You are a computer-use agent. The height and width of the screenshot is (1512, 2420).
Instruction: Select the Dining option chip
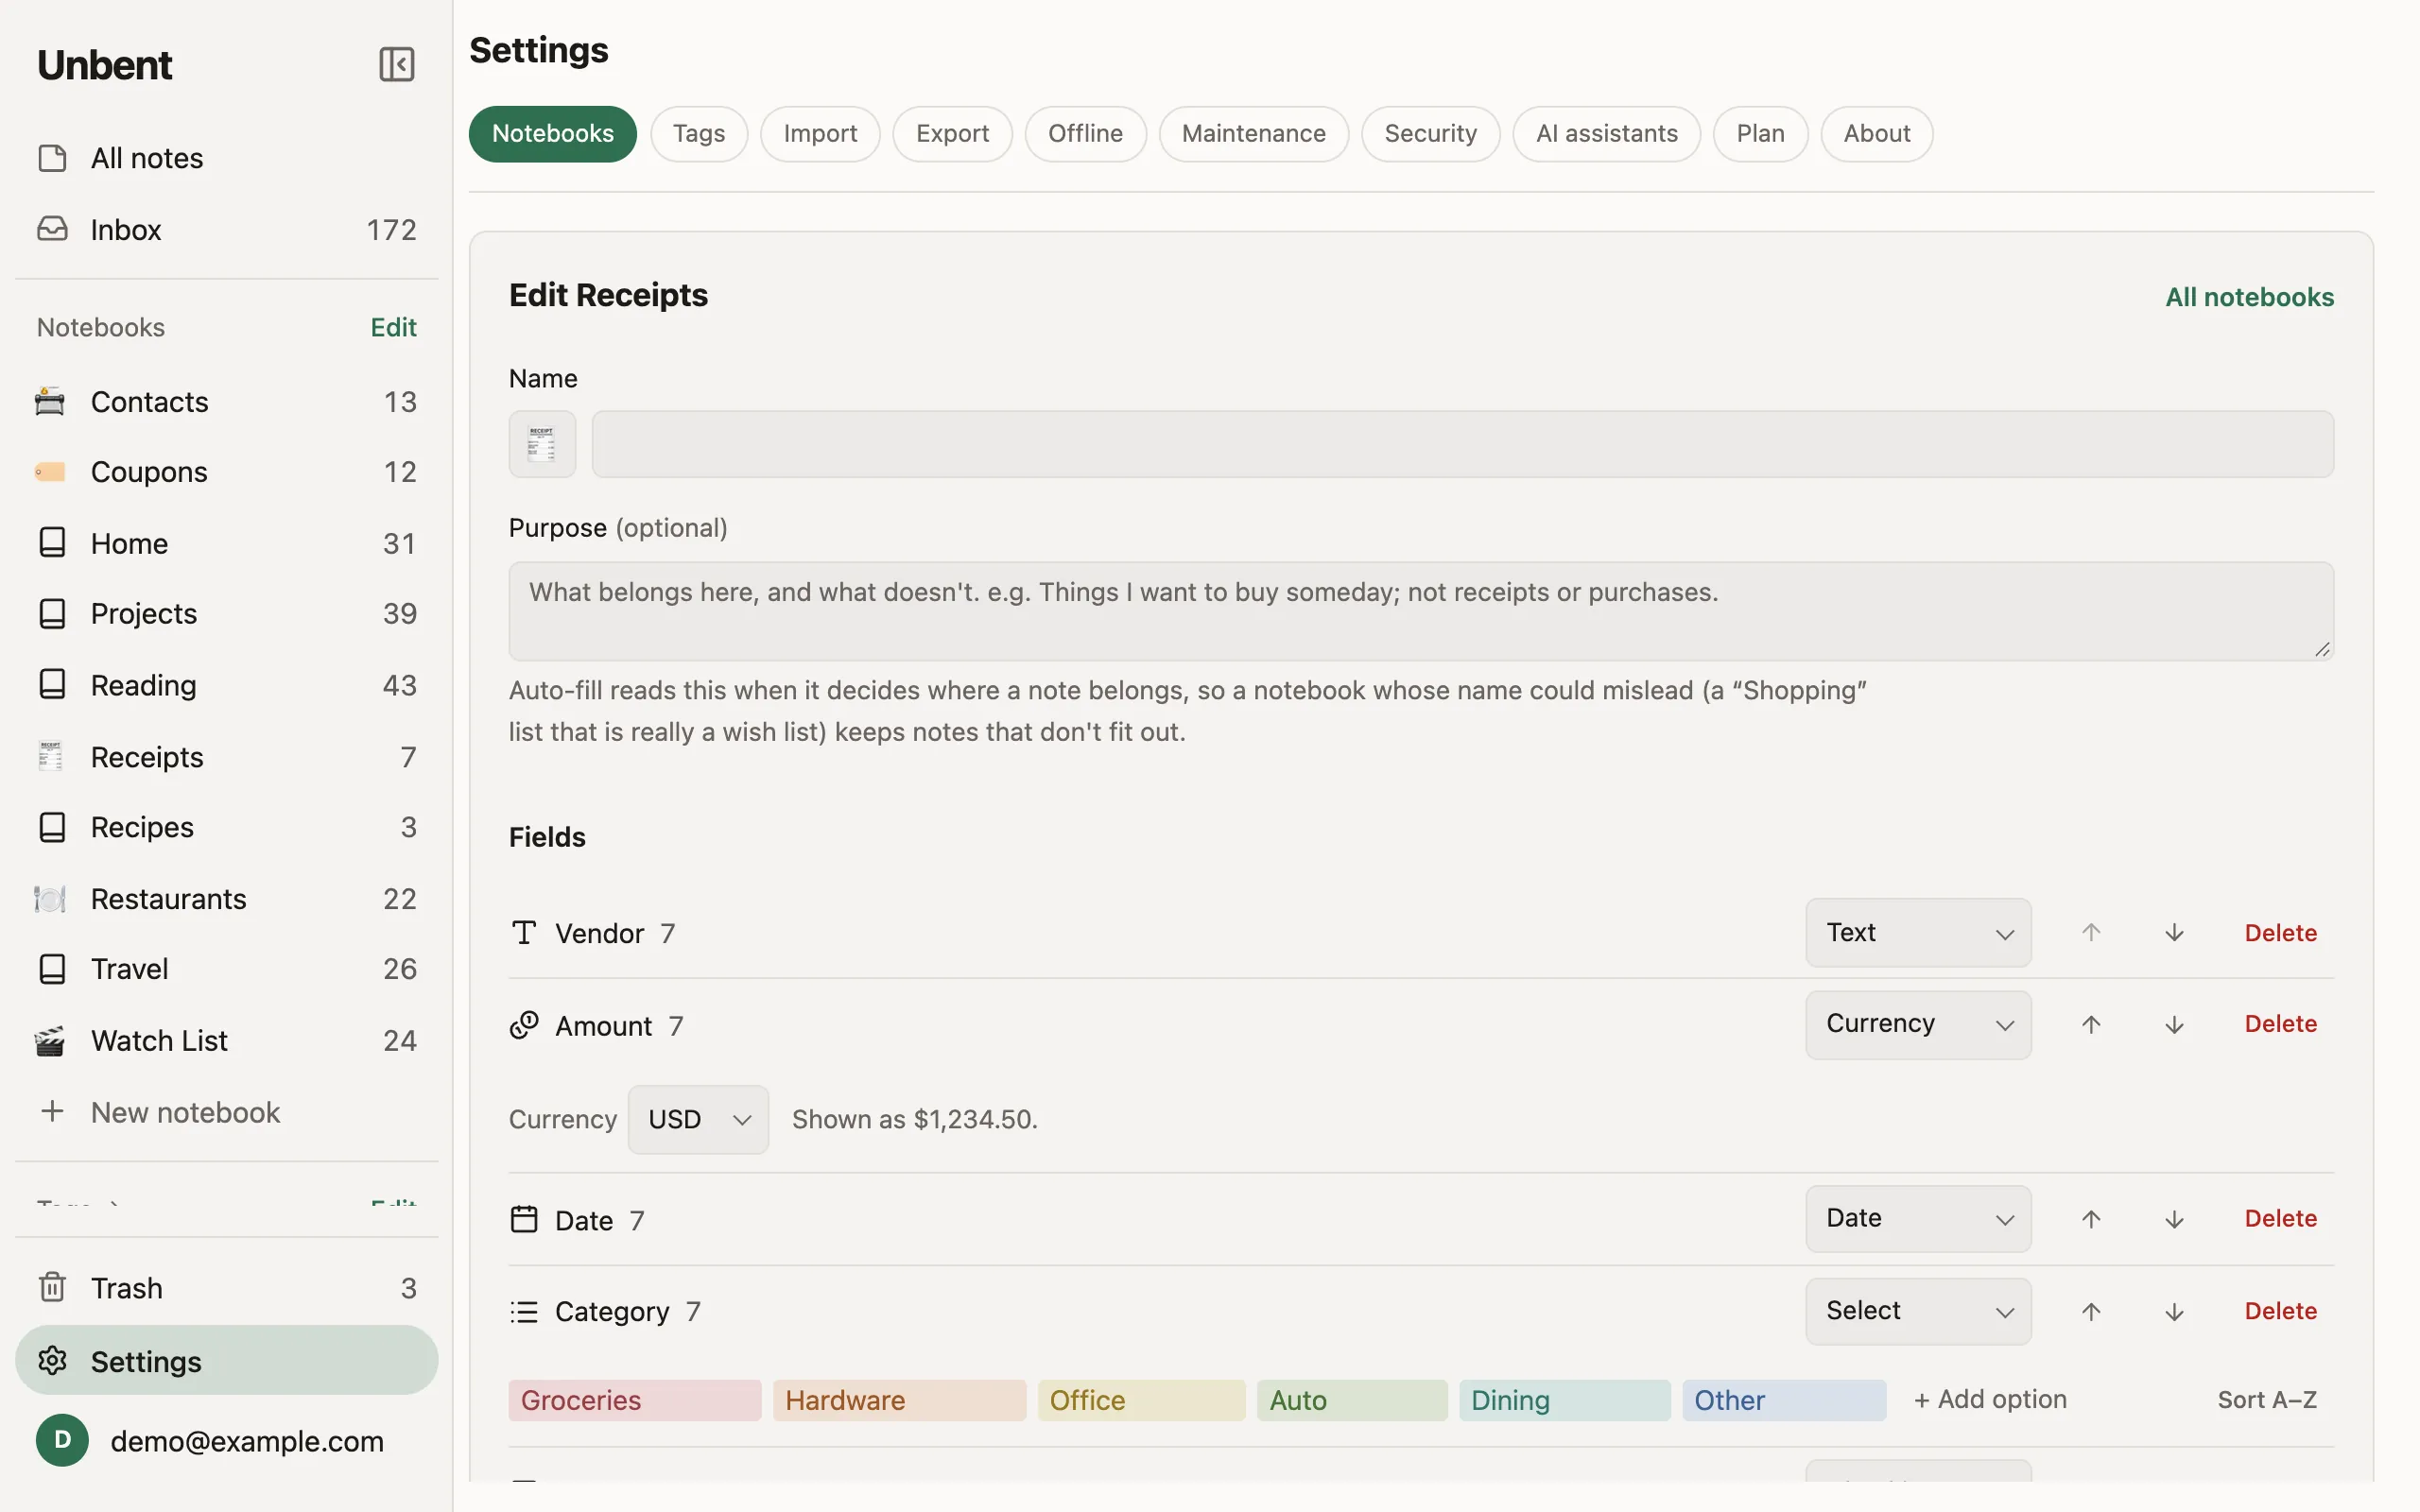click(1564, 1400)
